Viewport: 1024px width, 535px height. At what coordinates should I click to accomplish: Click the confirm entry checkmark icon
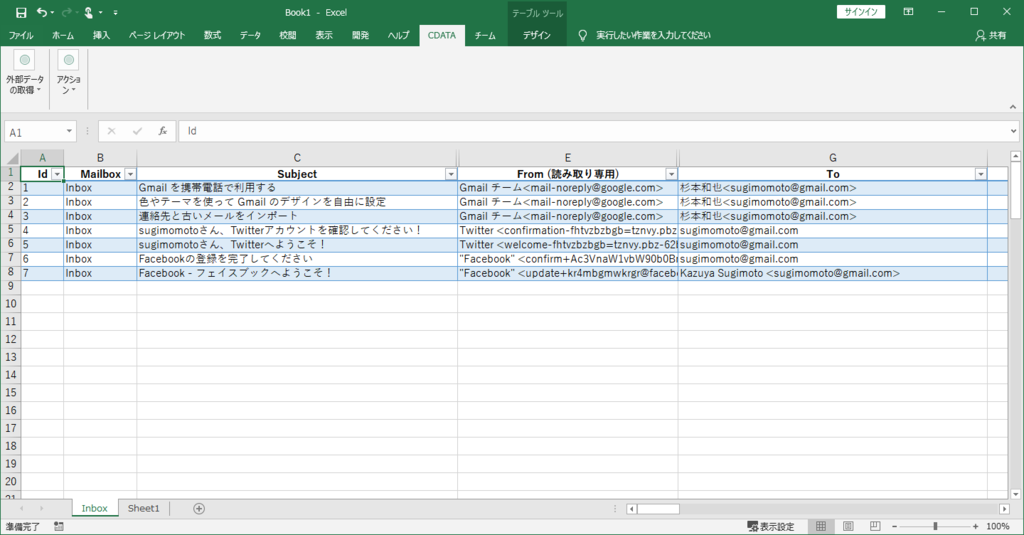(137, 131)
